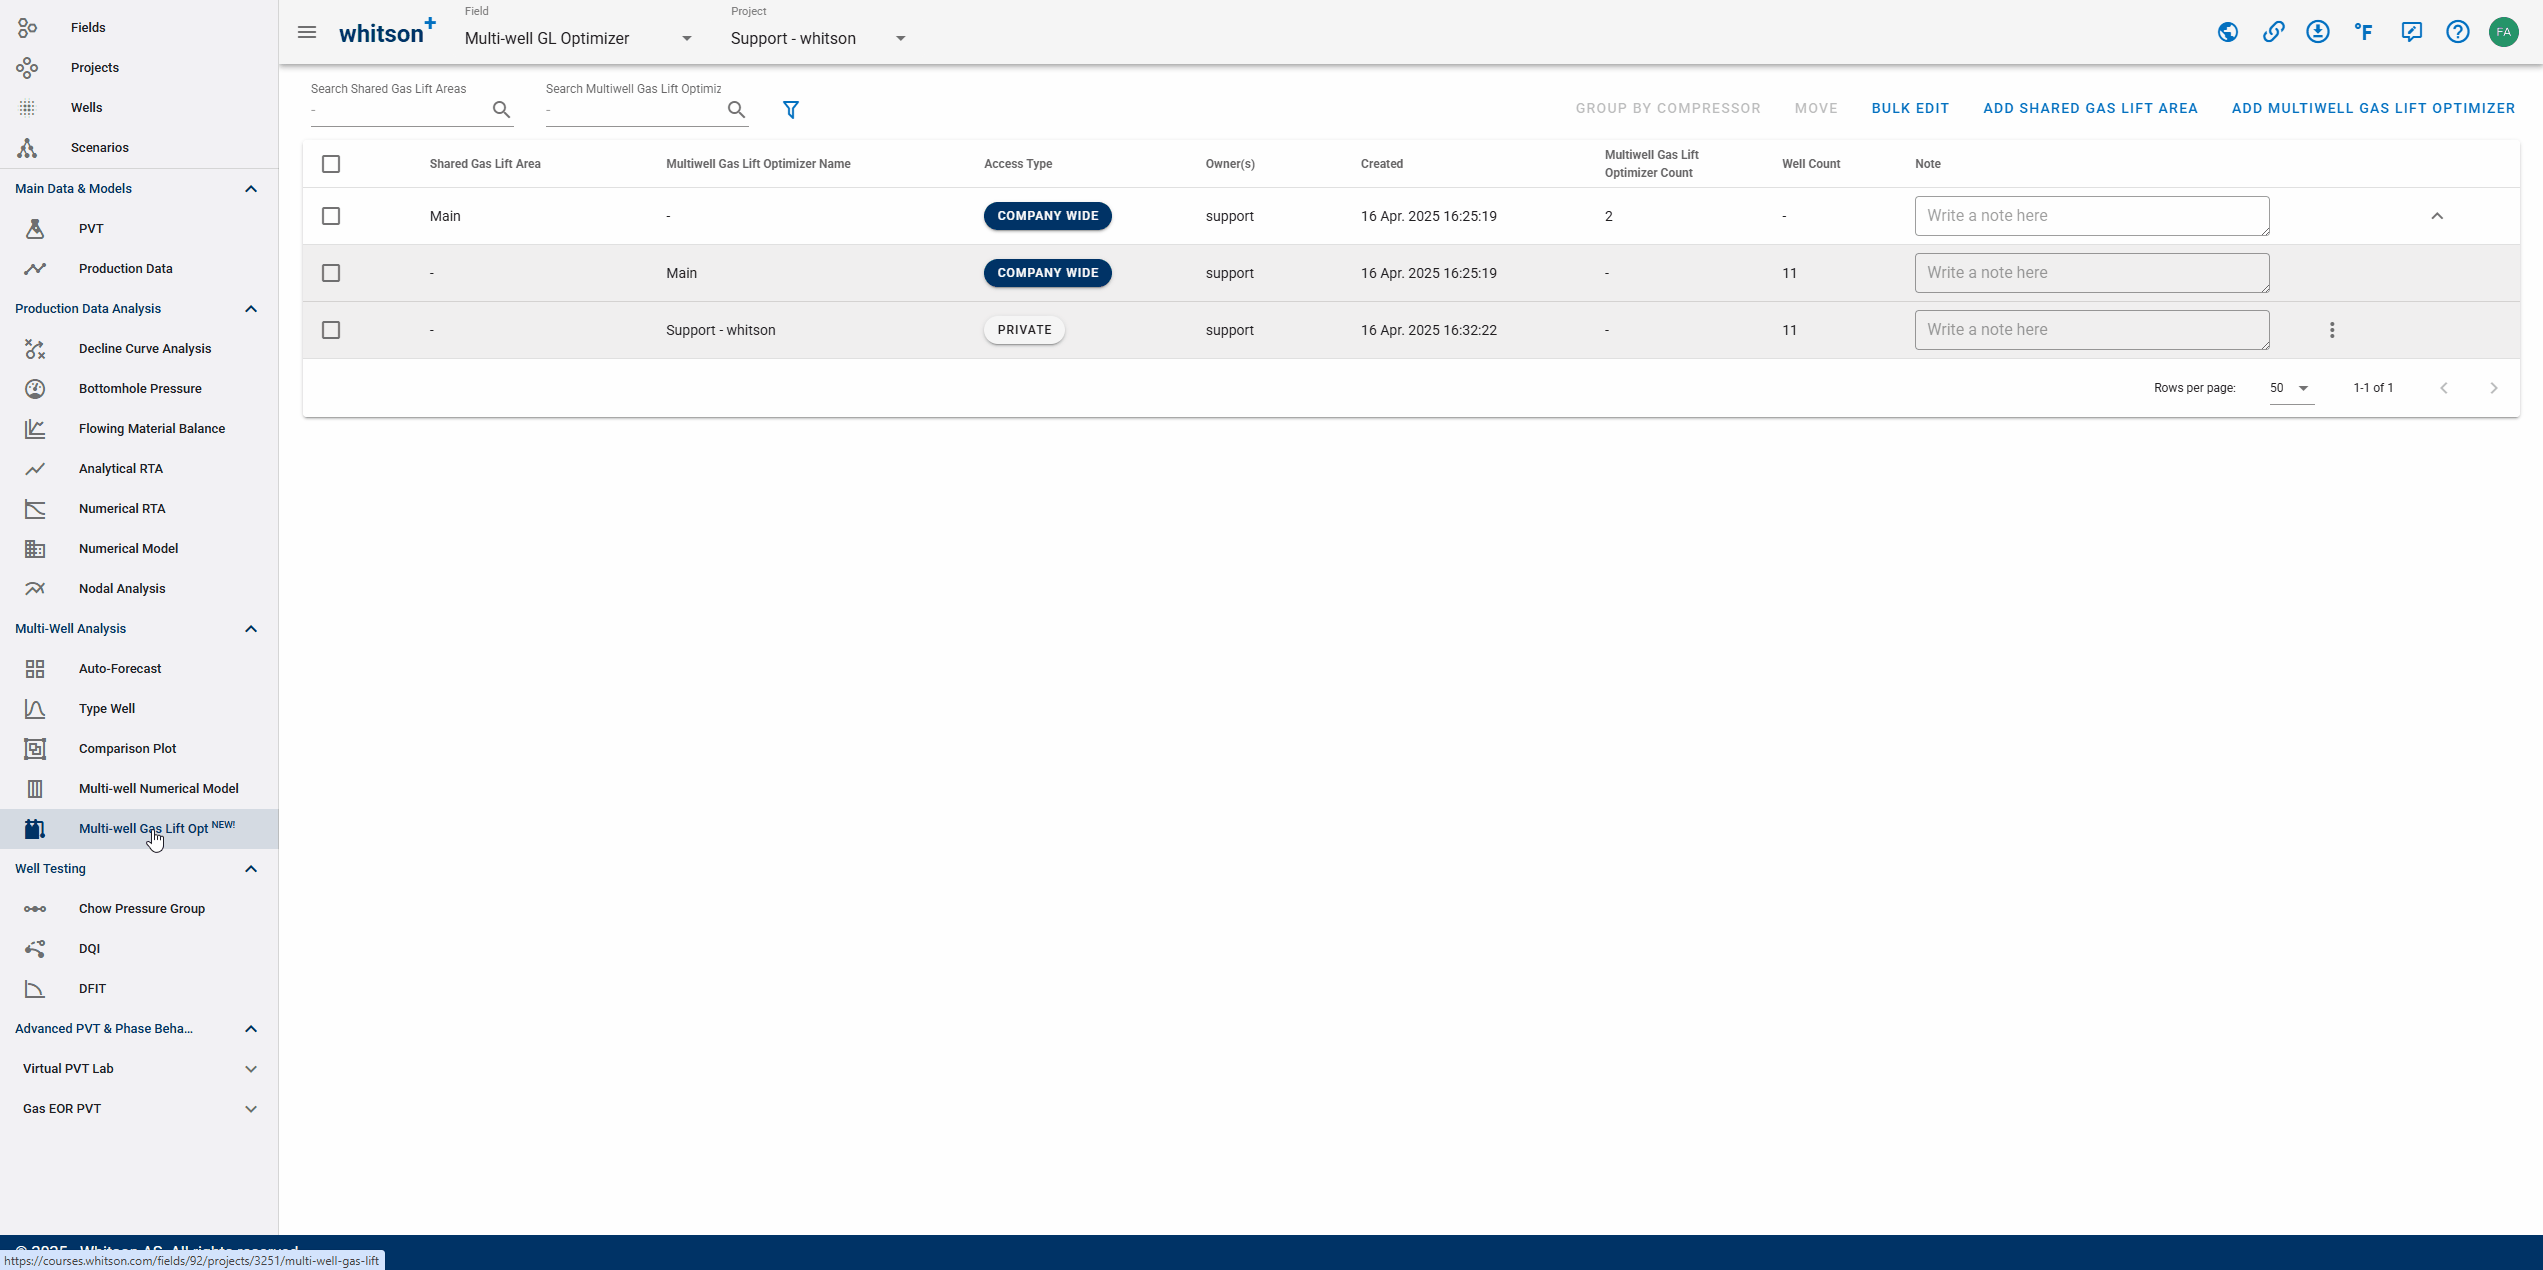Open three-dot menu for Support - whitson row

[2332, 330]
